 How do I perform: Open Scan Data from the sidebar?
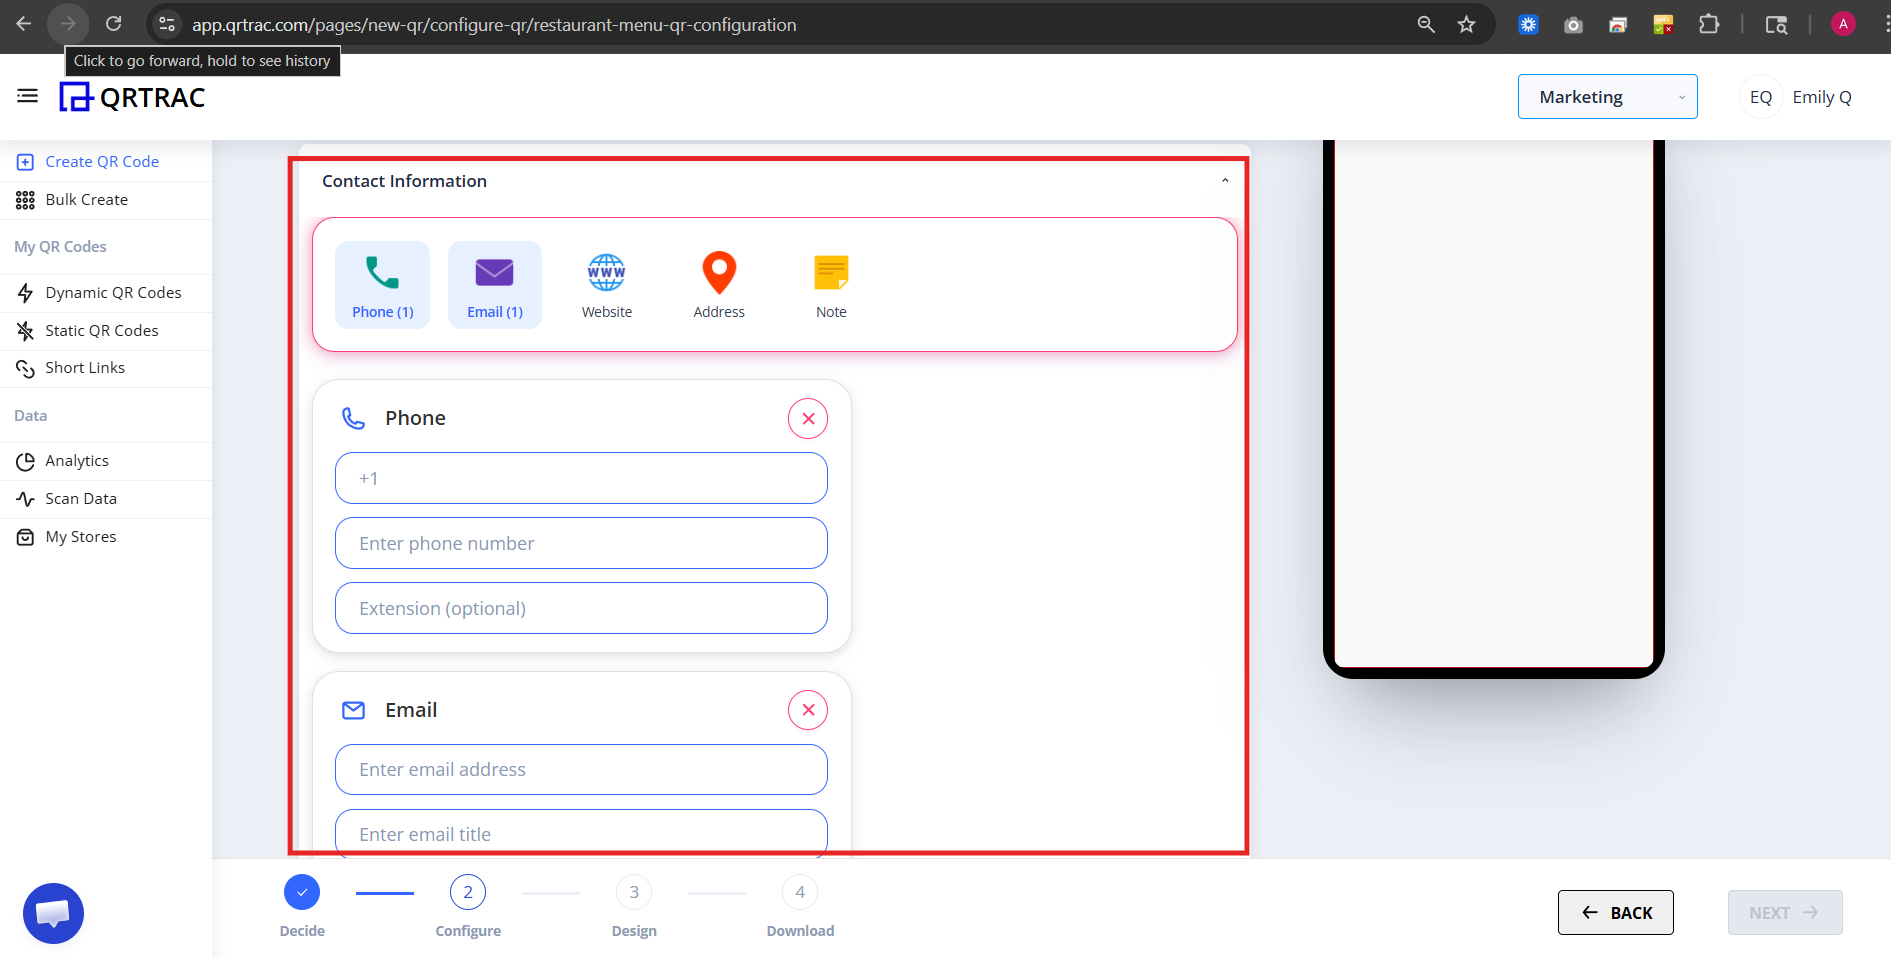(x=79, y=498)
